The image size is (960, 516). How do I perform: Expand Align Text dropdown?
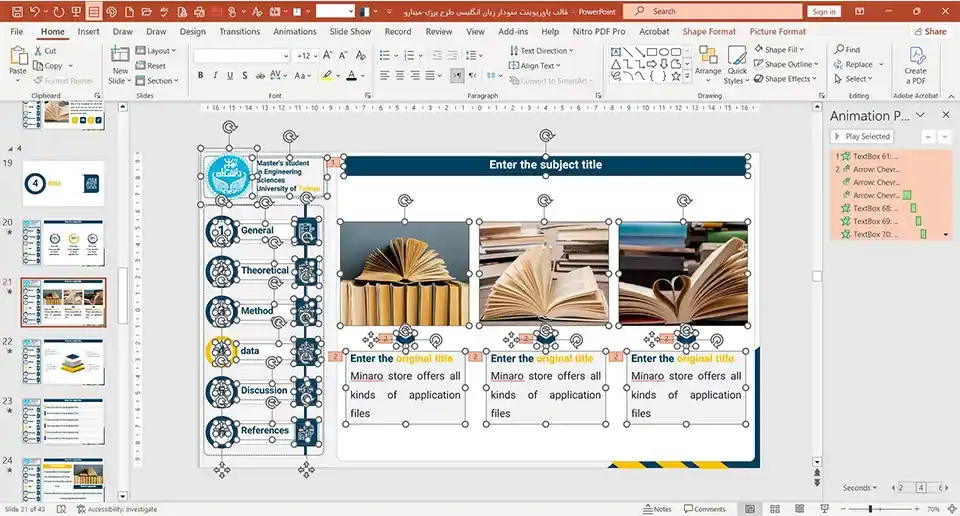point(534,65)
